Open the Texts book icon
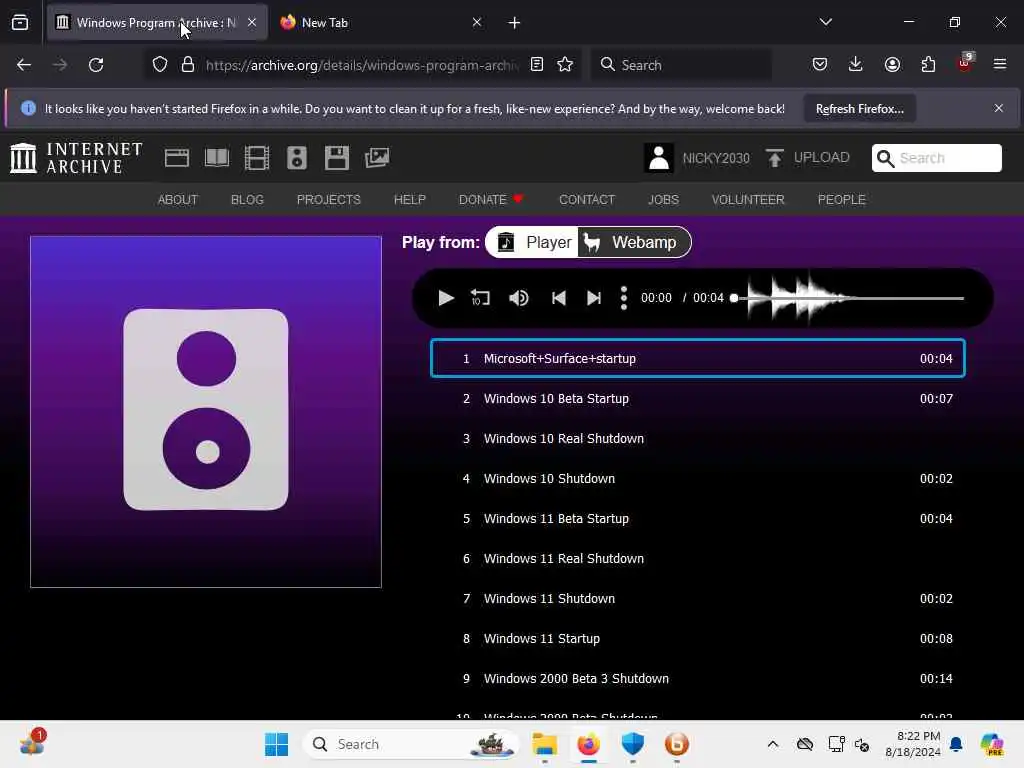Image resolution: width=1024 pixels, height=768 pixels. coord(217,158)
